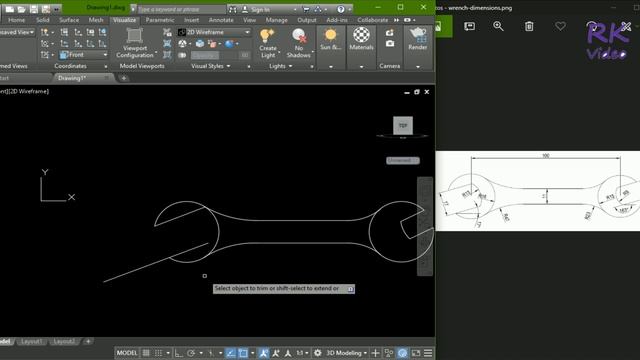Click the middle viewport icon in Model Viewports panel
This screenshot has height=360, width=640.
(167, 43)
